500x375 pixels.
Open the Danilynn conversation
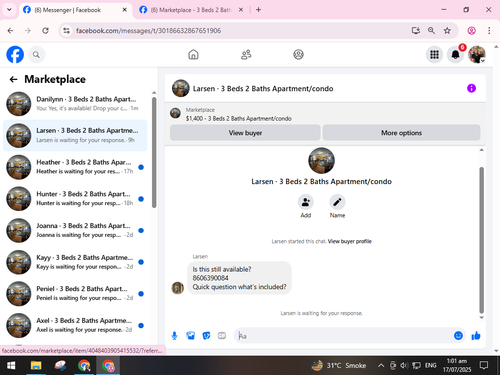coord(75,104)
